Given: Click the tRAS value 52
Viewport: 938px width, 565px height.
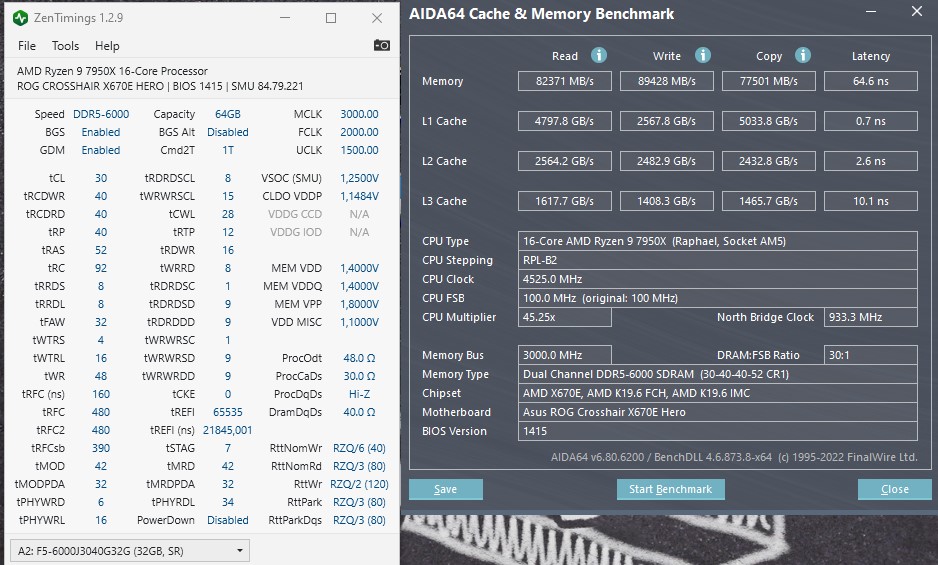Looking at the screenshot, I should click(x=101, y=250).
